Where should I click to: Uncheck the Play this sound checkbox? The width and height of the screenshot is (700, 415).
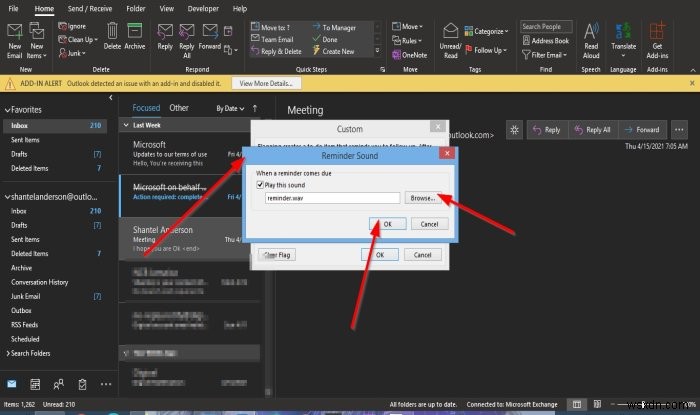tap(260, 185)
